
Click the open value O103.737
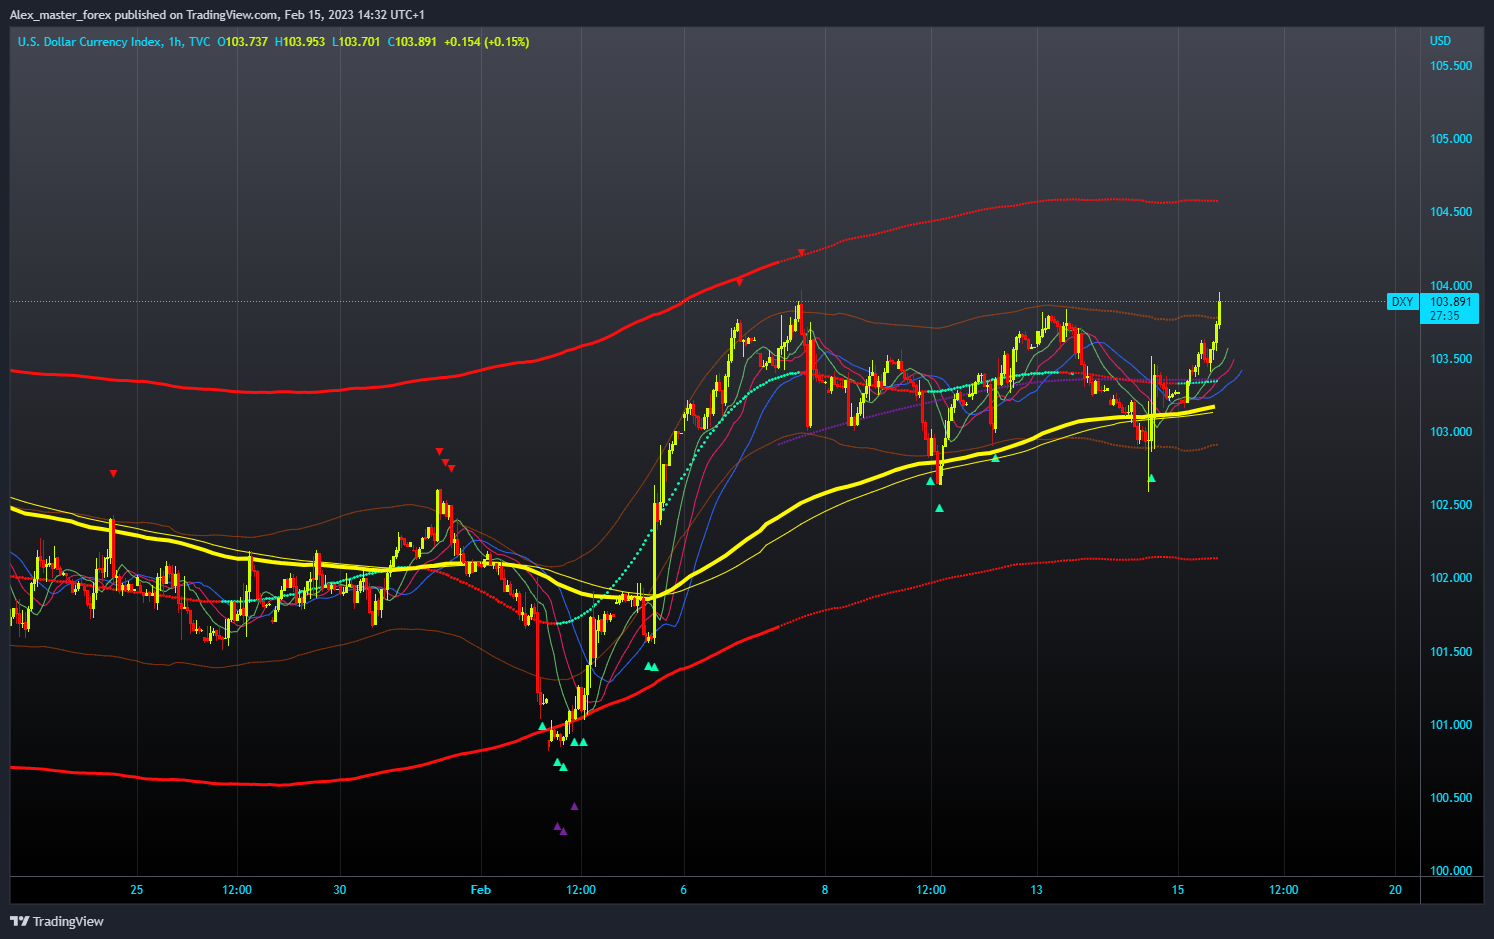tap(243, 42)
